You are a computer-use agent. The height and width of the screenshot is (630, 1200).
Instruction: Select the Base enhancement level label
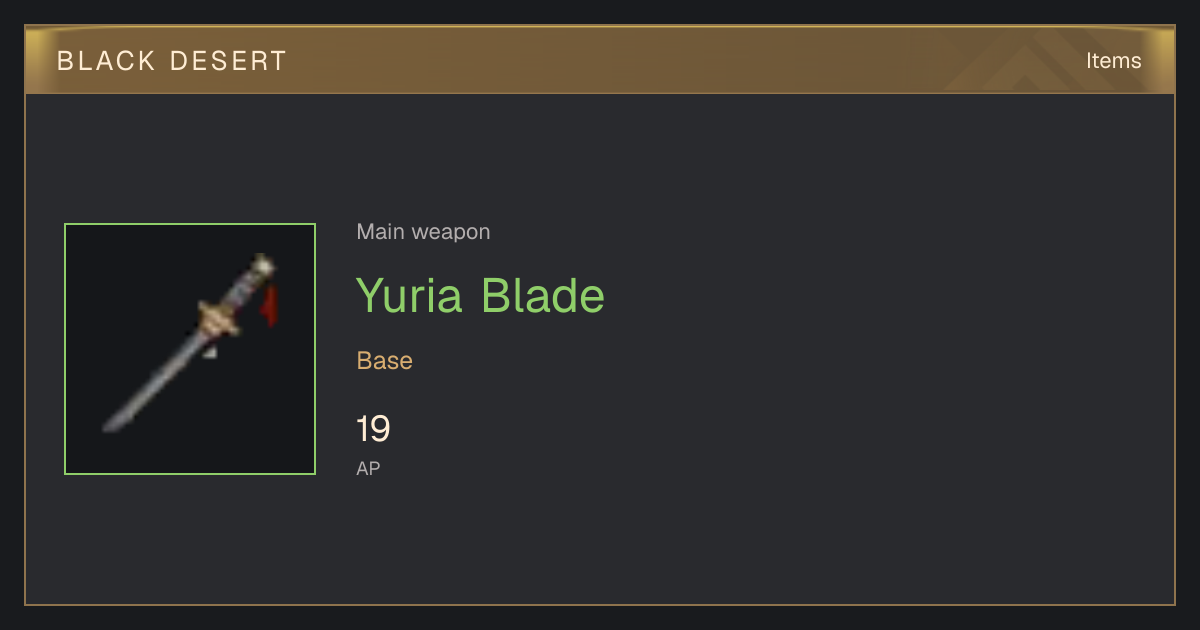click(385, 360)
